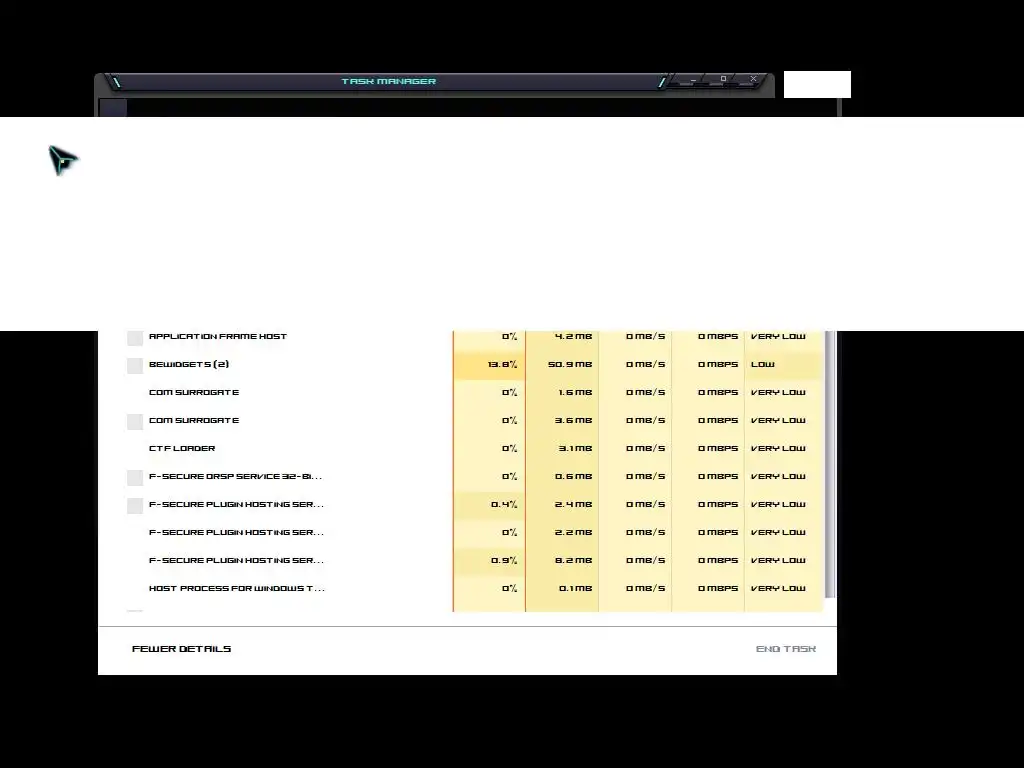1024x768 pixels.
Task: Click the End Task button
Action: [786, 648]
